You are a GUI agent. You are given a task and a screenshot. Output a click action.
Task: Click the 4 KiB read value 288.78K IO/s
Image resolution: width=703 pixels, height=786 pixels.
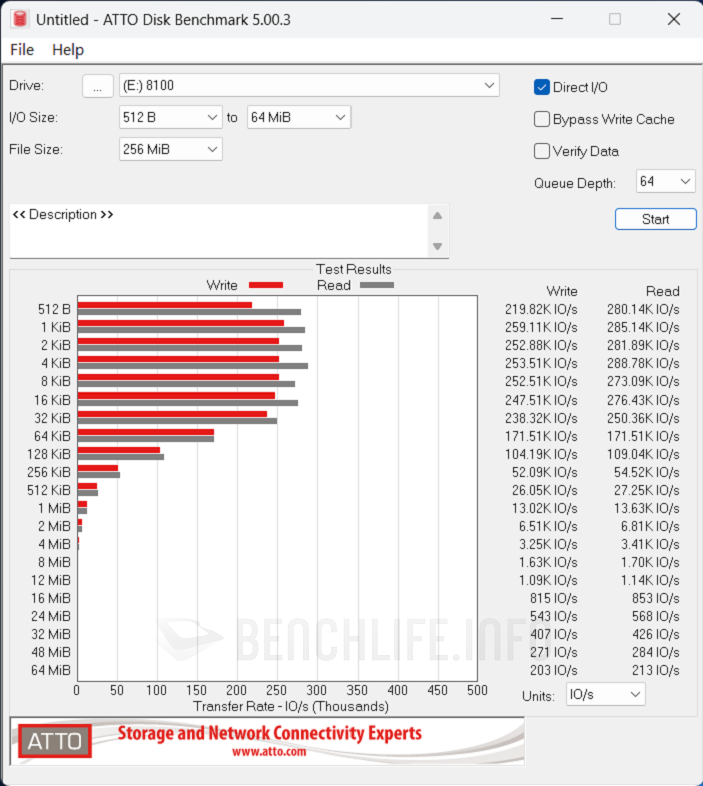(x=643, y=363)
